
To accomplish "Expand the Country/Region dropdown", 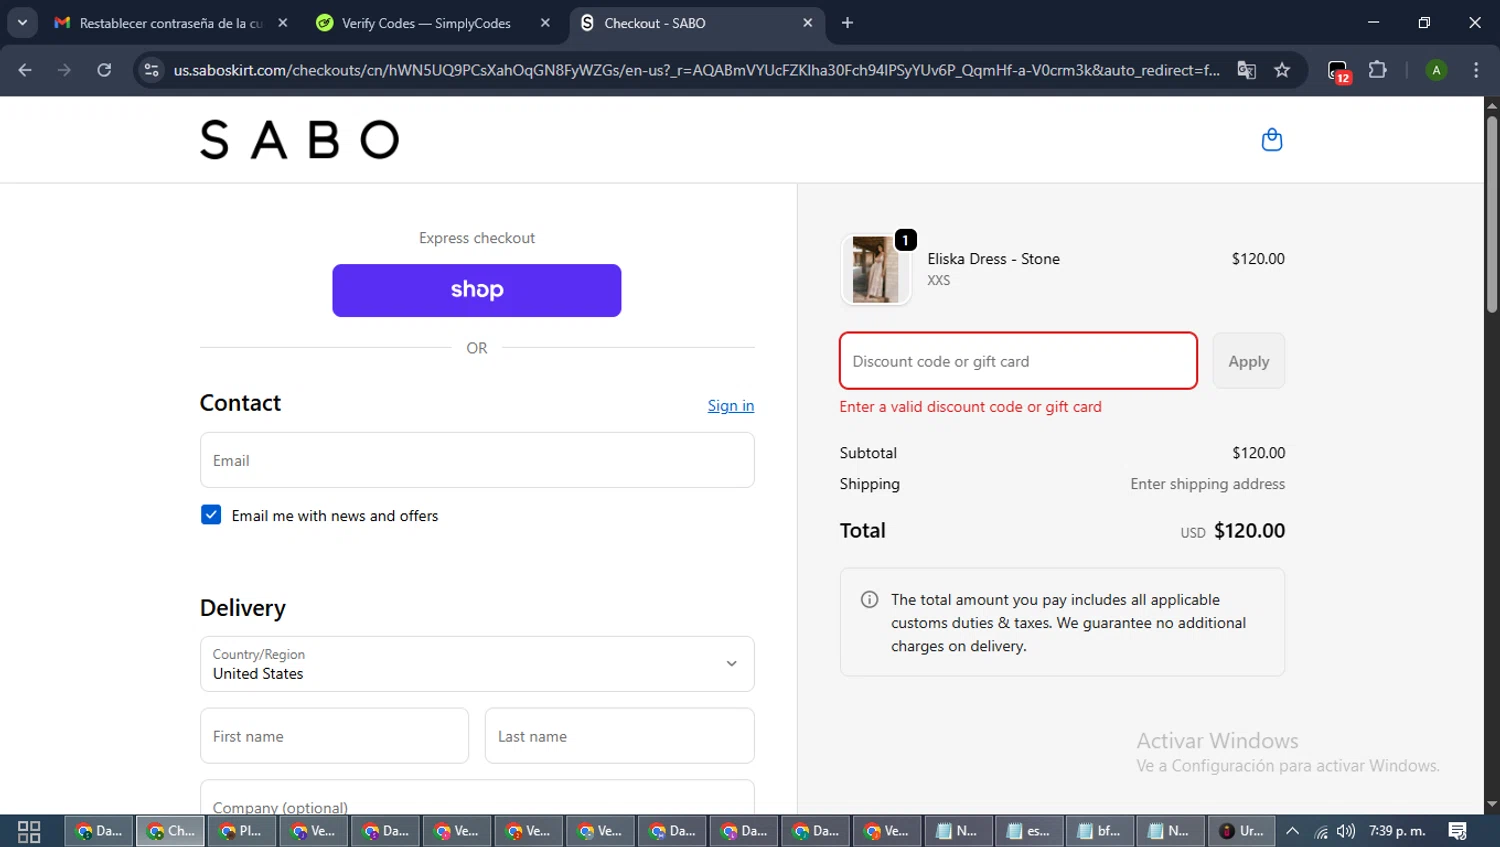I will [x=477, y=664].
